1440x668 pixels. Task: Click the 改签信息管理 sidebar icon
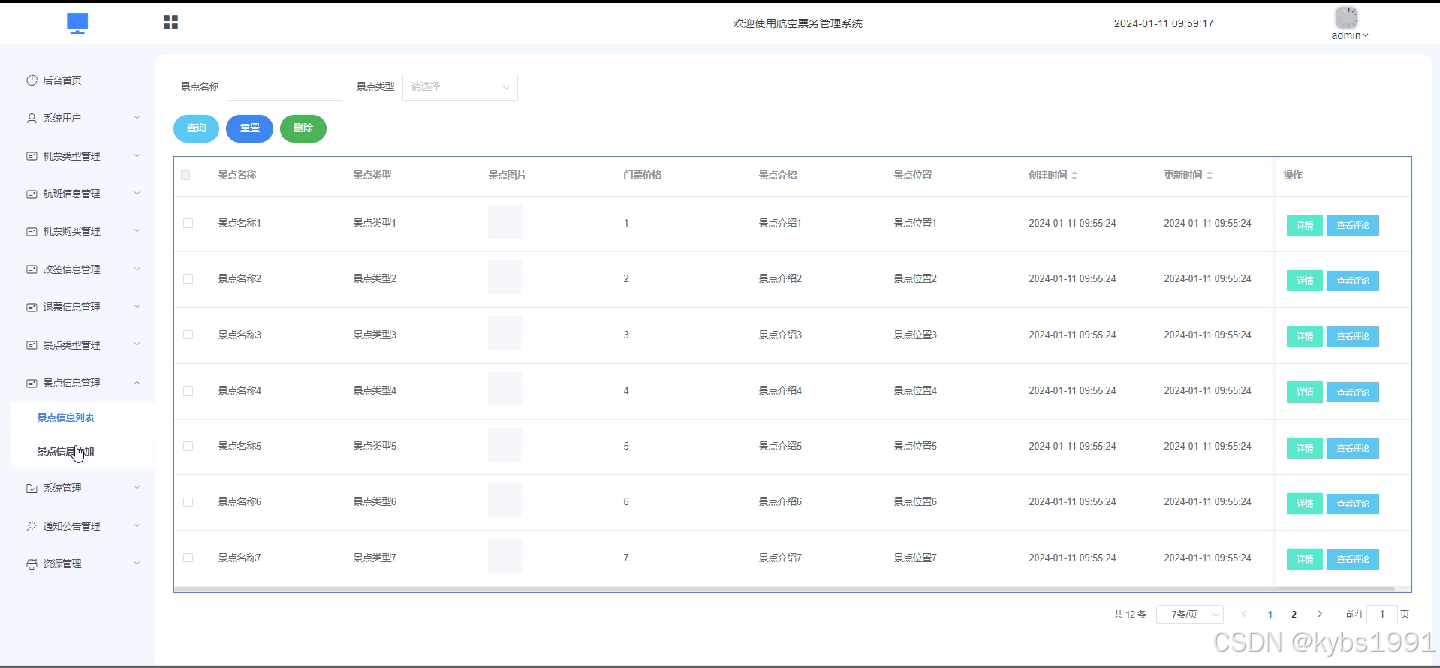click(x=32, y=269)
